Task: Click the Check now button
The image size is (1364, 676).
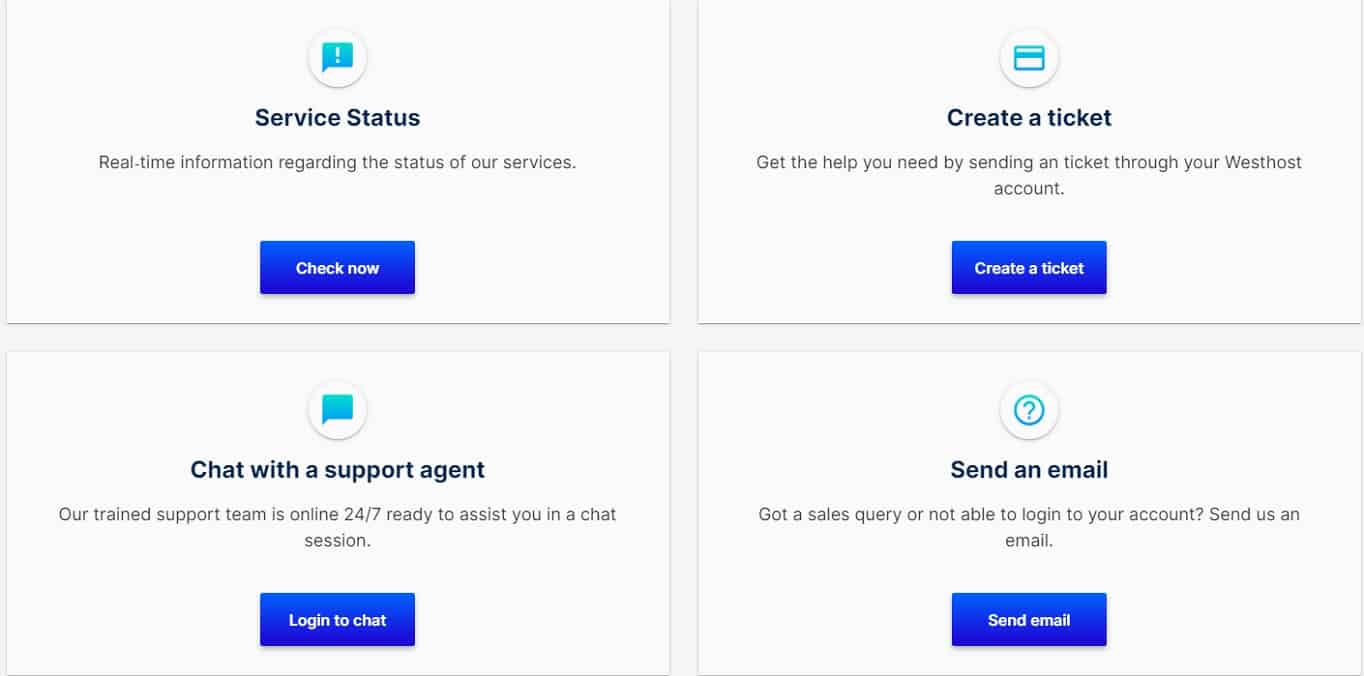Action: coord(337,267)
